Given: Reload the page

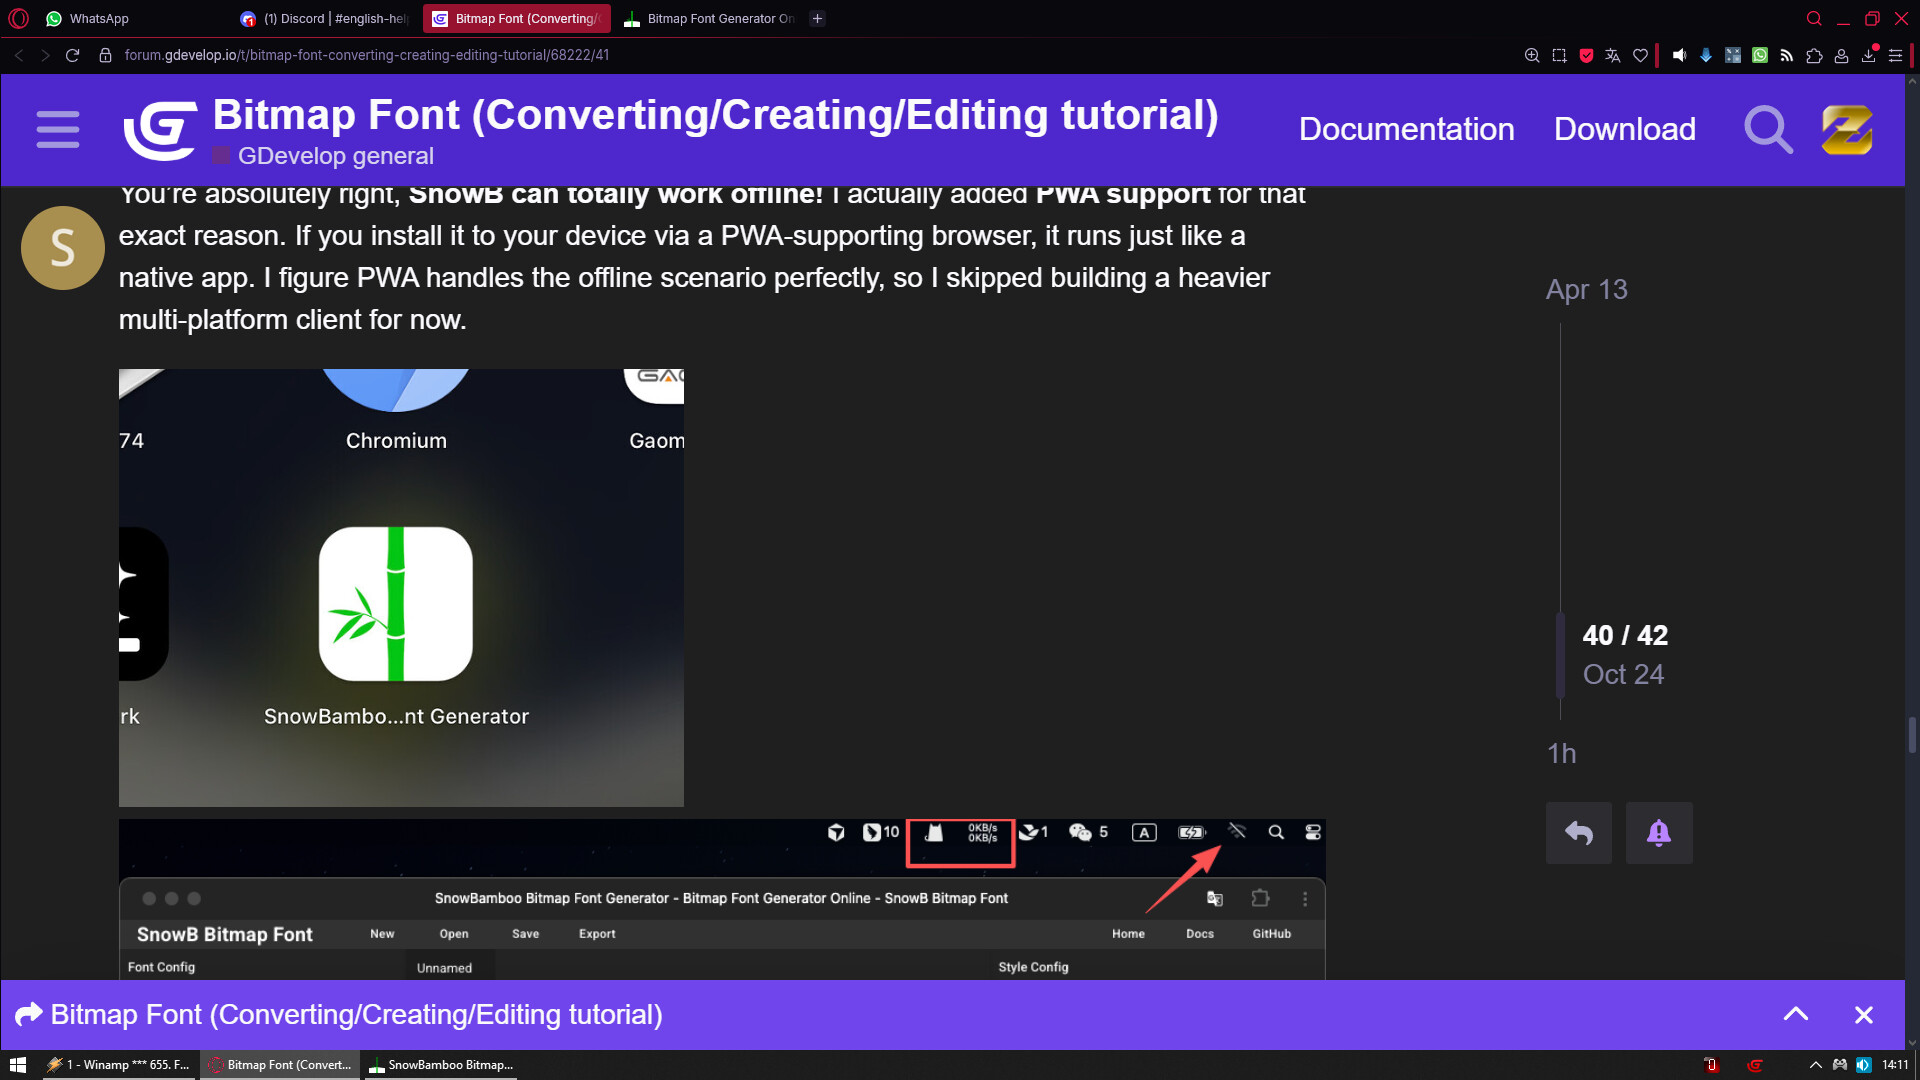Looking at the screenshot, I should tap(72, 55).
